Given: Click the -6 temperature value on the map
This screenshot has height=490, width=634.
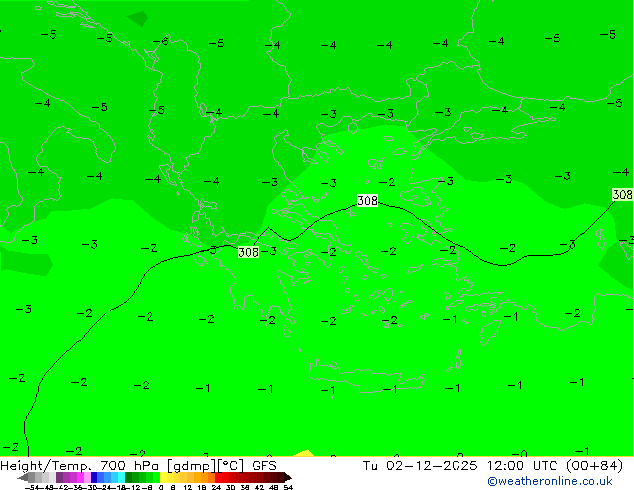Looking at the screenshot, I should (161, 41).
